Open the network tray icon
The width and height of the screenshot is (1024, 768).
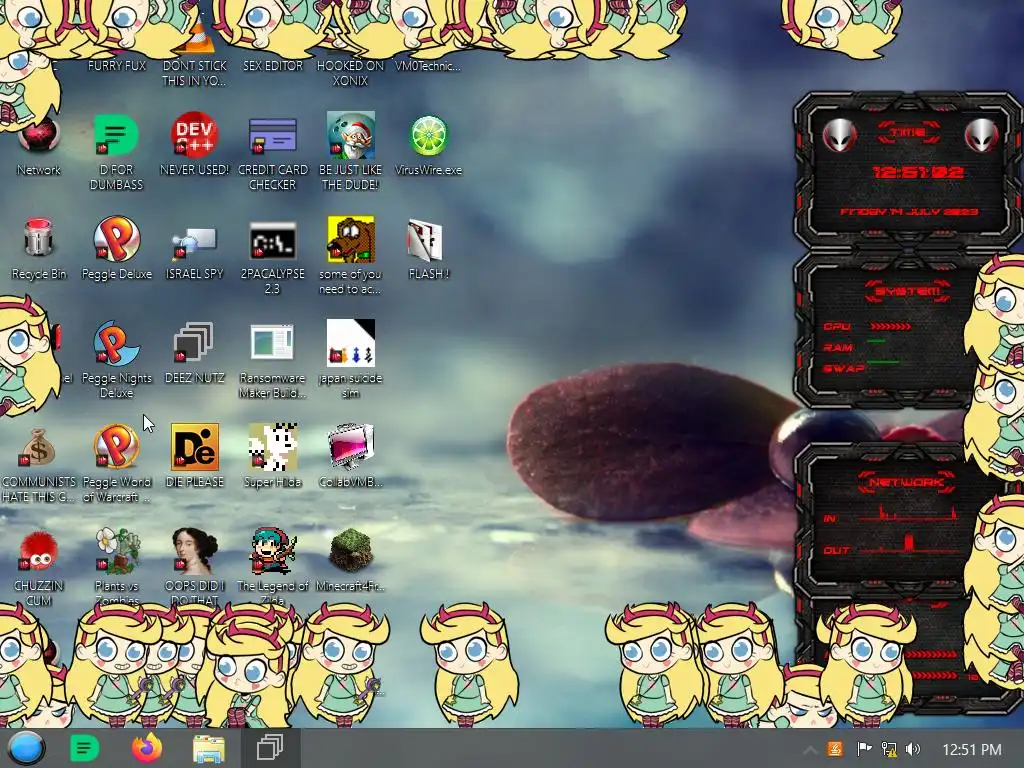889,749
